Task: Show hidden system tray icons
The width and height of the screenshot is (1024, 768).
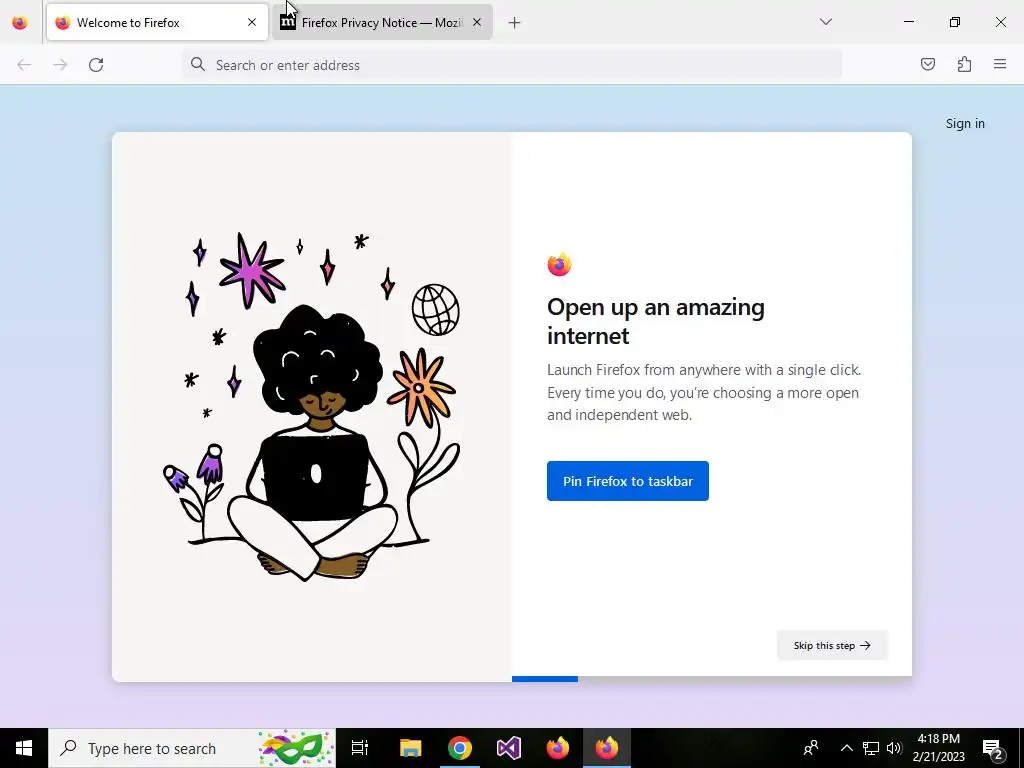Action: (x=846, y=748)
